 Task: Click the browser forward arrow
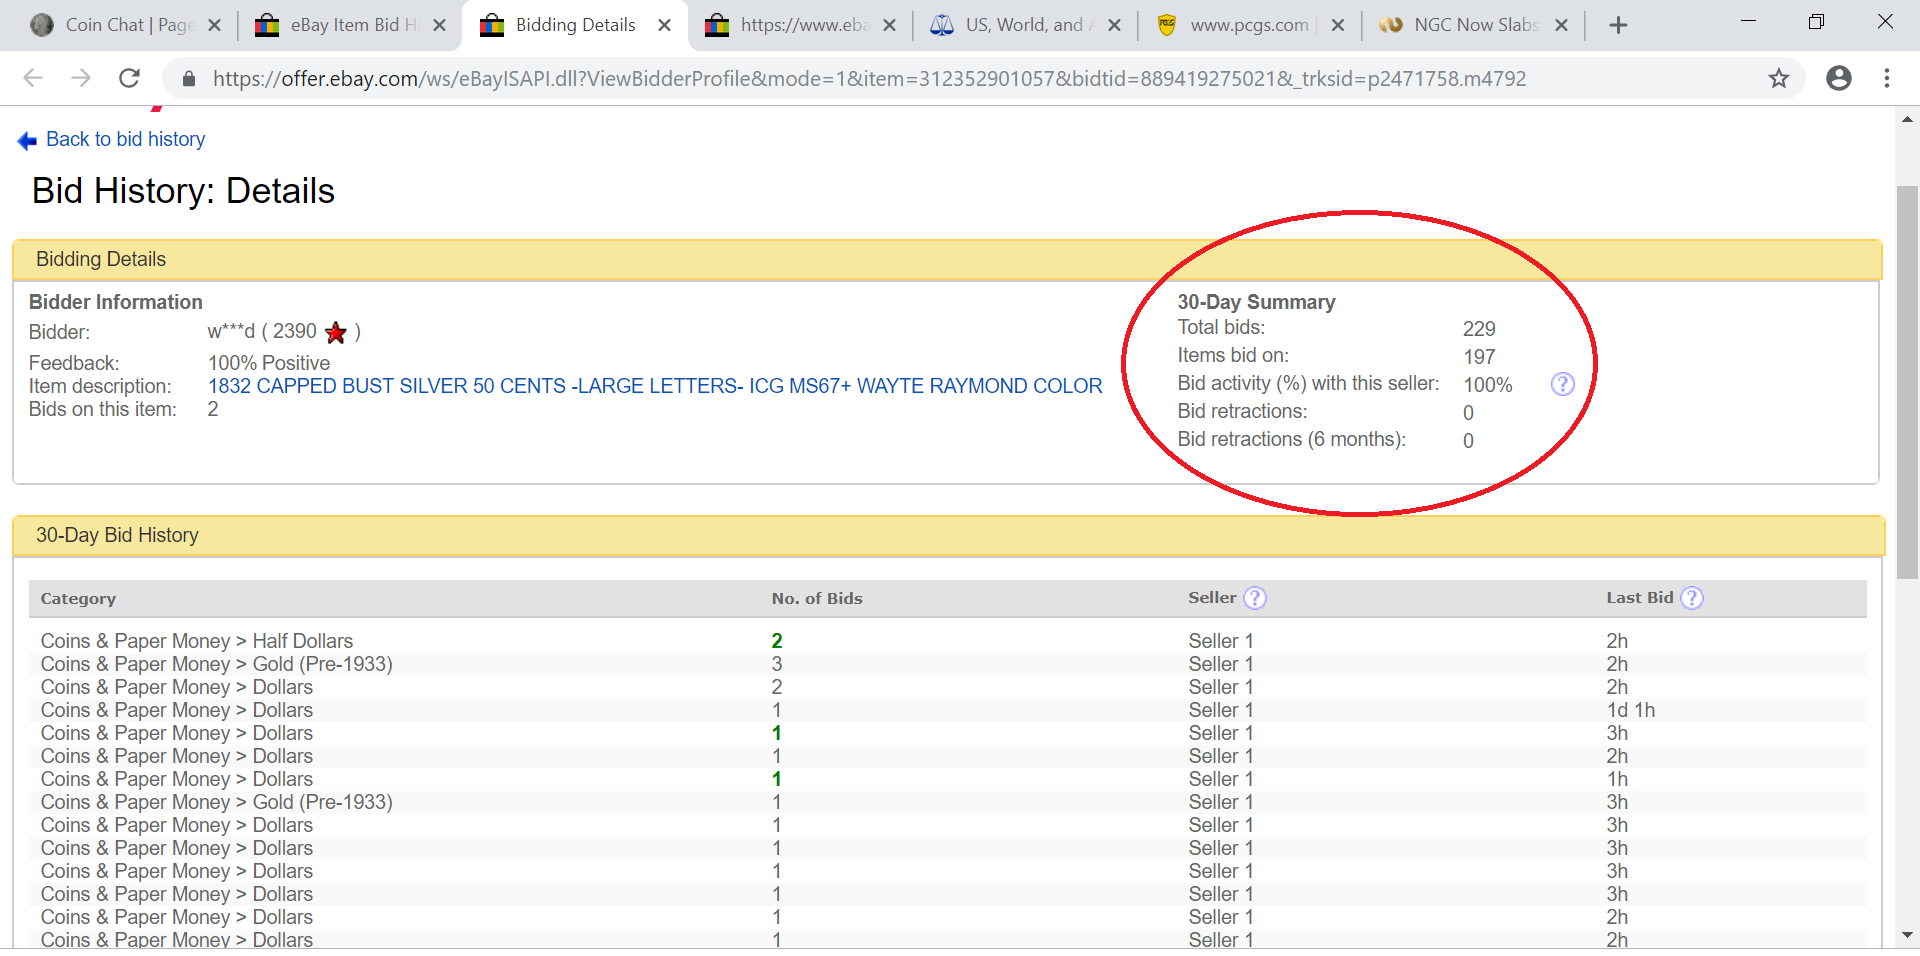(81, 78)
